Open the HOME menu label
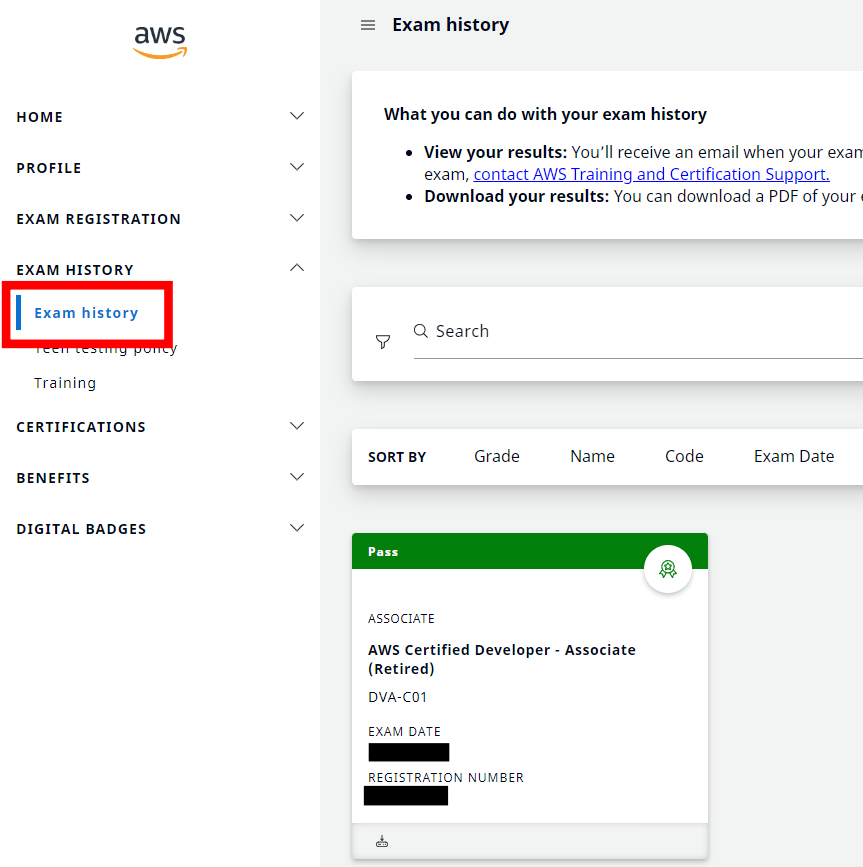863x867 pixels. coord(40,117)
